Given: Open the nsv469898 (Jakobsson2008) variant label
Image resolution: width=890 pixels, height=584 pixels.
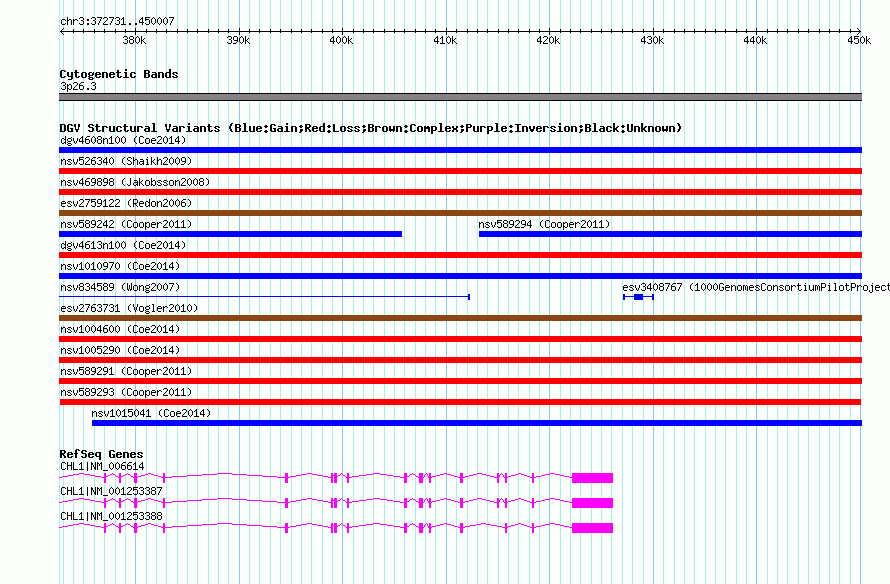Looking at the screenshot, I should pos(135,182).
